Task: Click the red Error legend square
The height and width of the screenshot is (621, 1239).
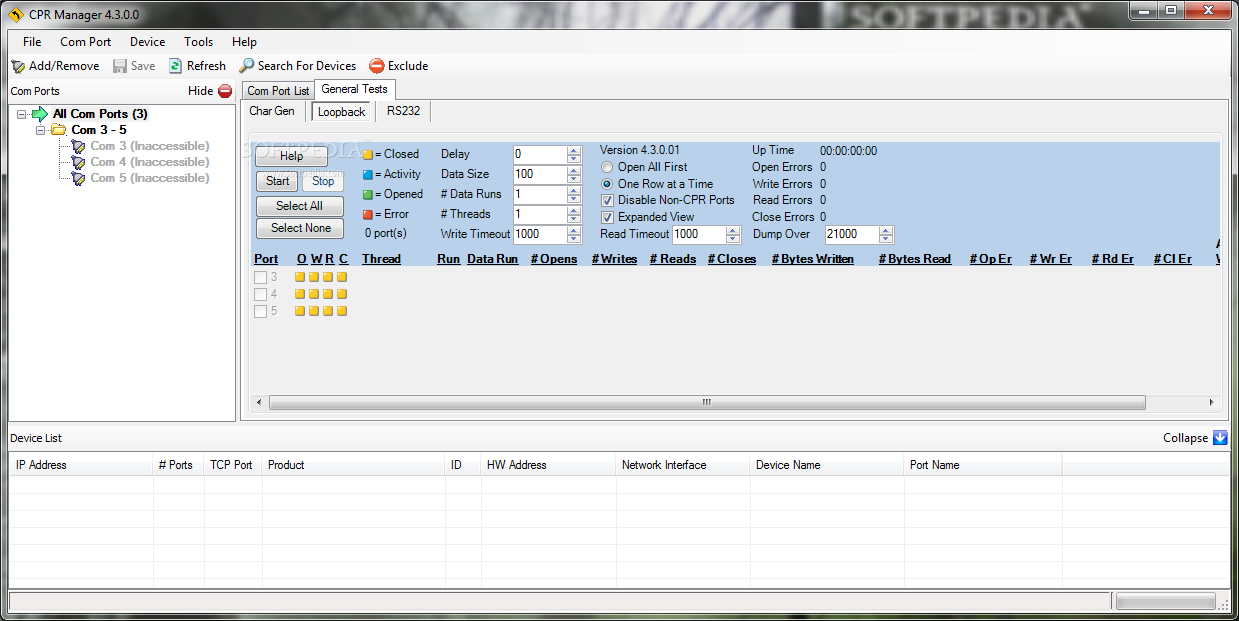Action: point(368,214)
